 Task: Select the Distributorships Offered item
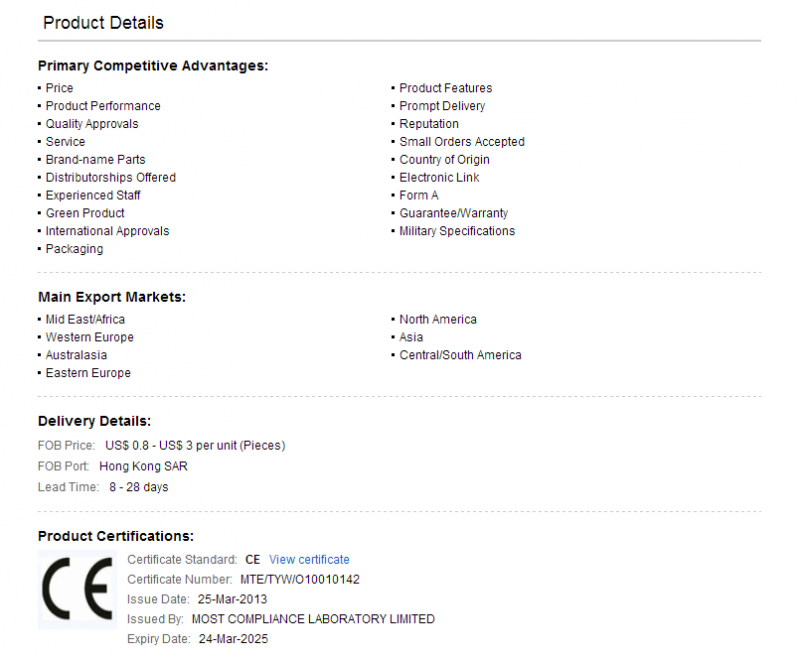point(111,178)
